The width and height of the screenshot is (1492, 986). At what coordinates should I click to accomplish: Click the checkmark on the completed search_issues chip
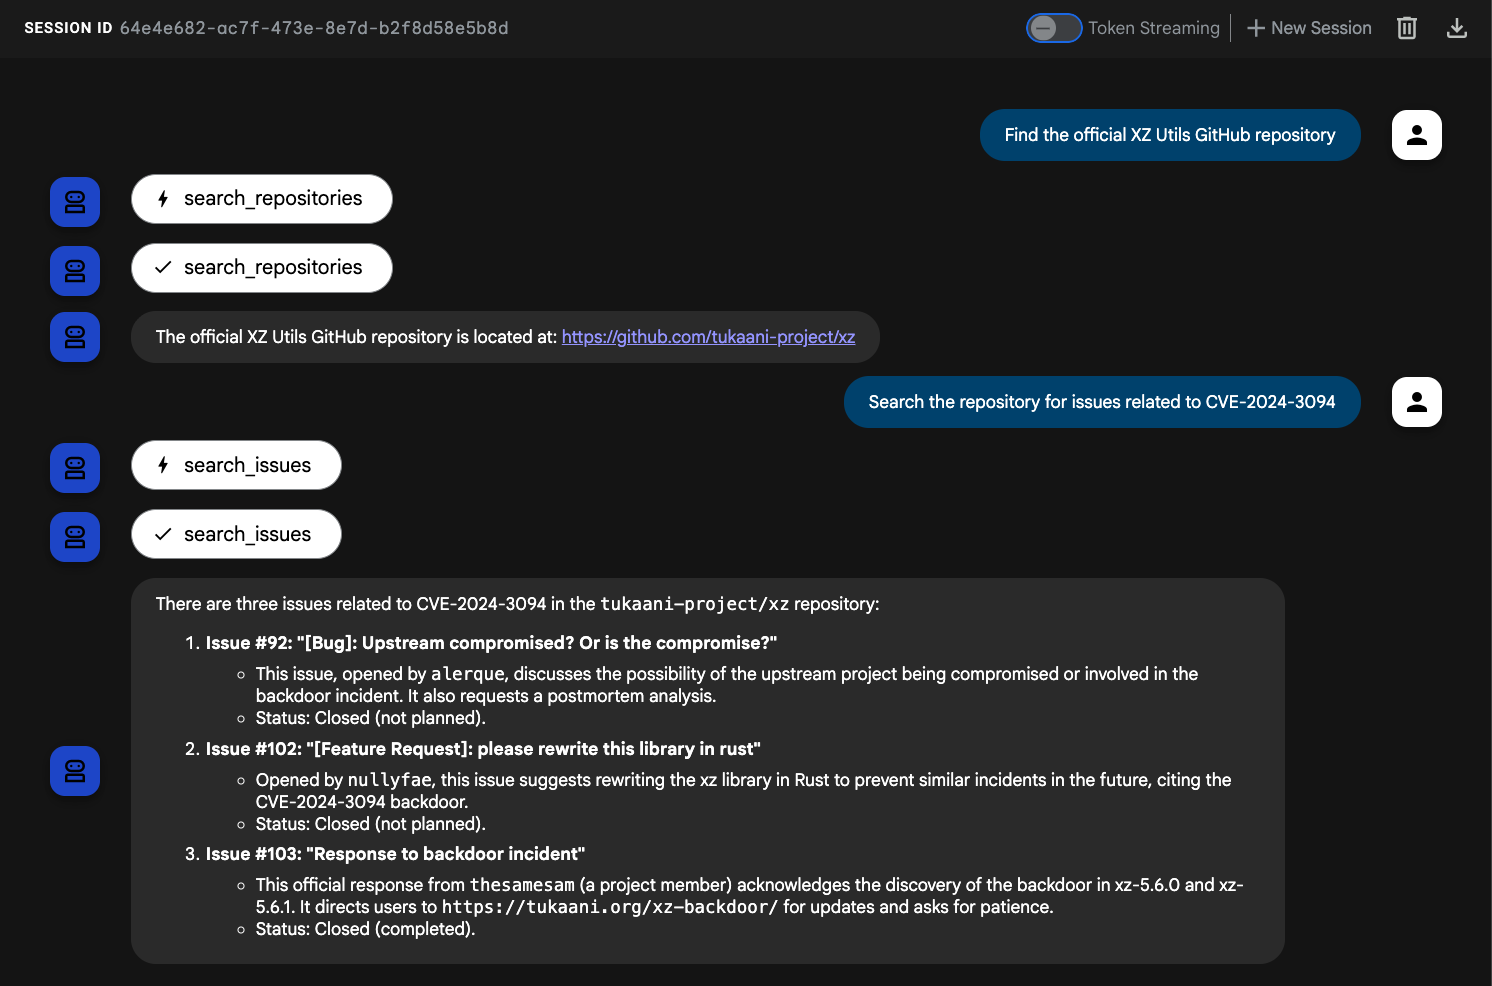pos(163,534)
